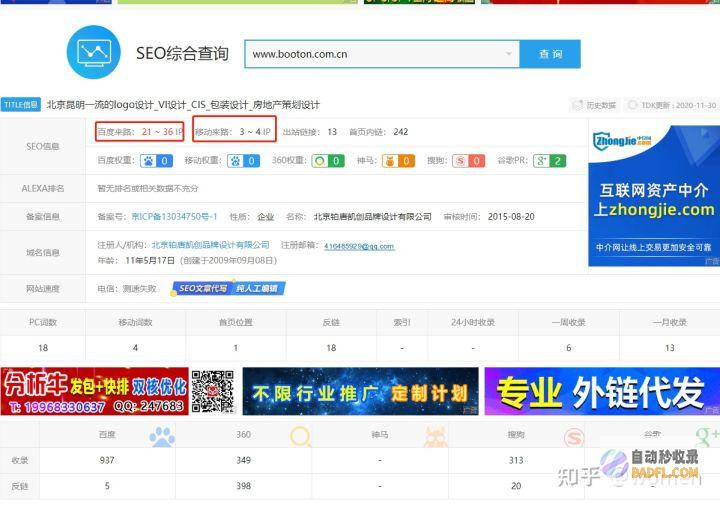Click company name 北京铂唐凯创品牌设计有限公司 in 备案信息
Viewport: 720px width, 506px height.
(372, 217)
